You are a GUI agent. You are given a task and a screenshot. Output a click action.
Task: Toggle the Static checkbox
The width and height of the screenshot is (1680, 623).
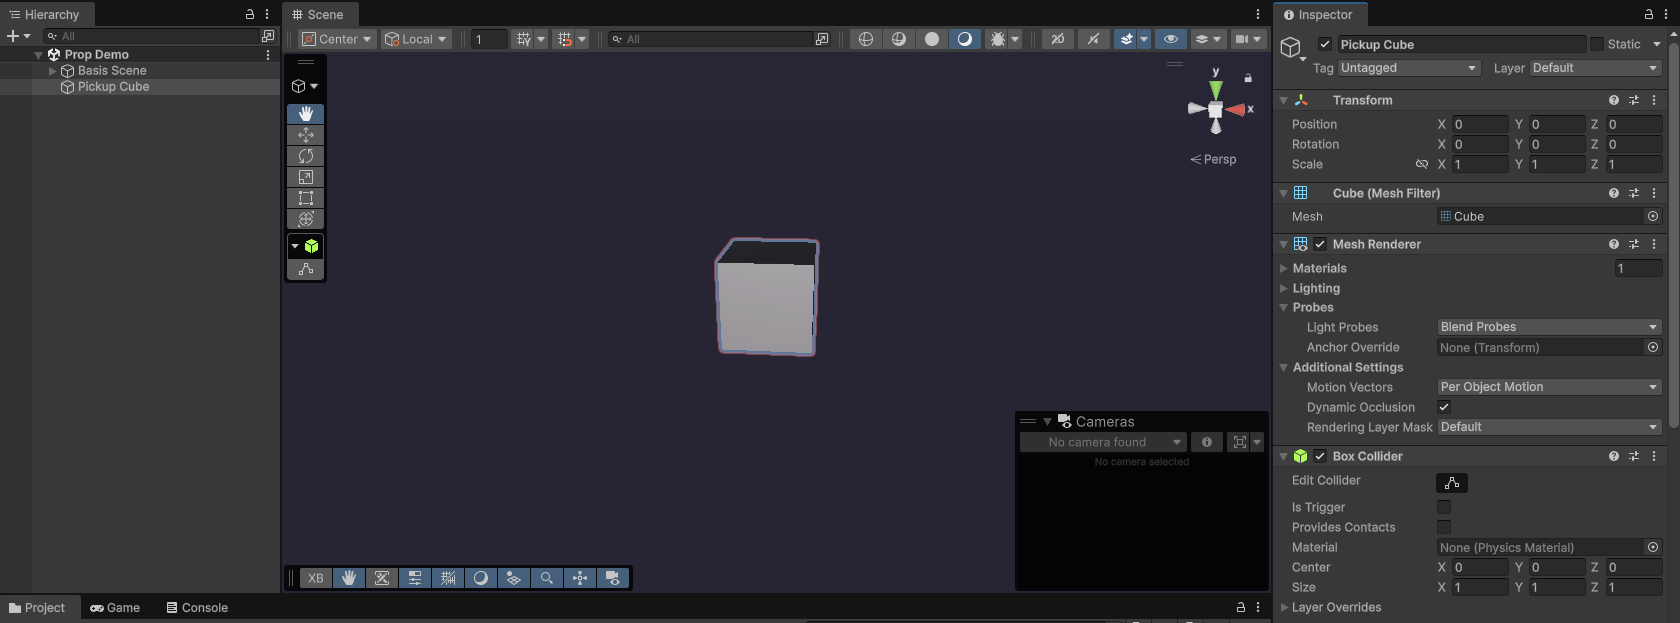point(1597,44)
